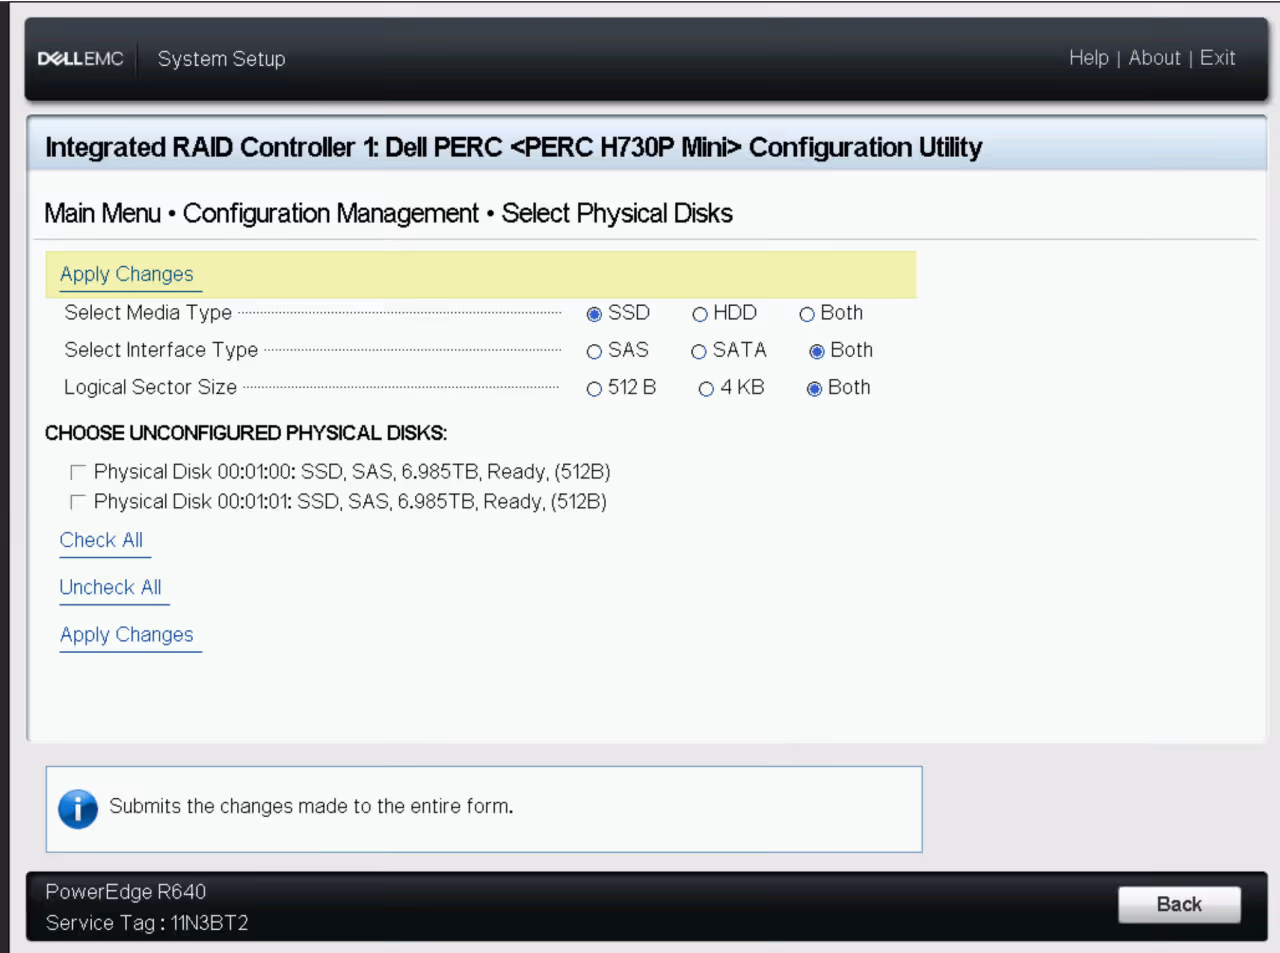The height and width of the screenshot is (953, 1280).
Task: Click the 'Select Interface Type' label
Action: click(x=161, y=350)
